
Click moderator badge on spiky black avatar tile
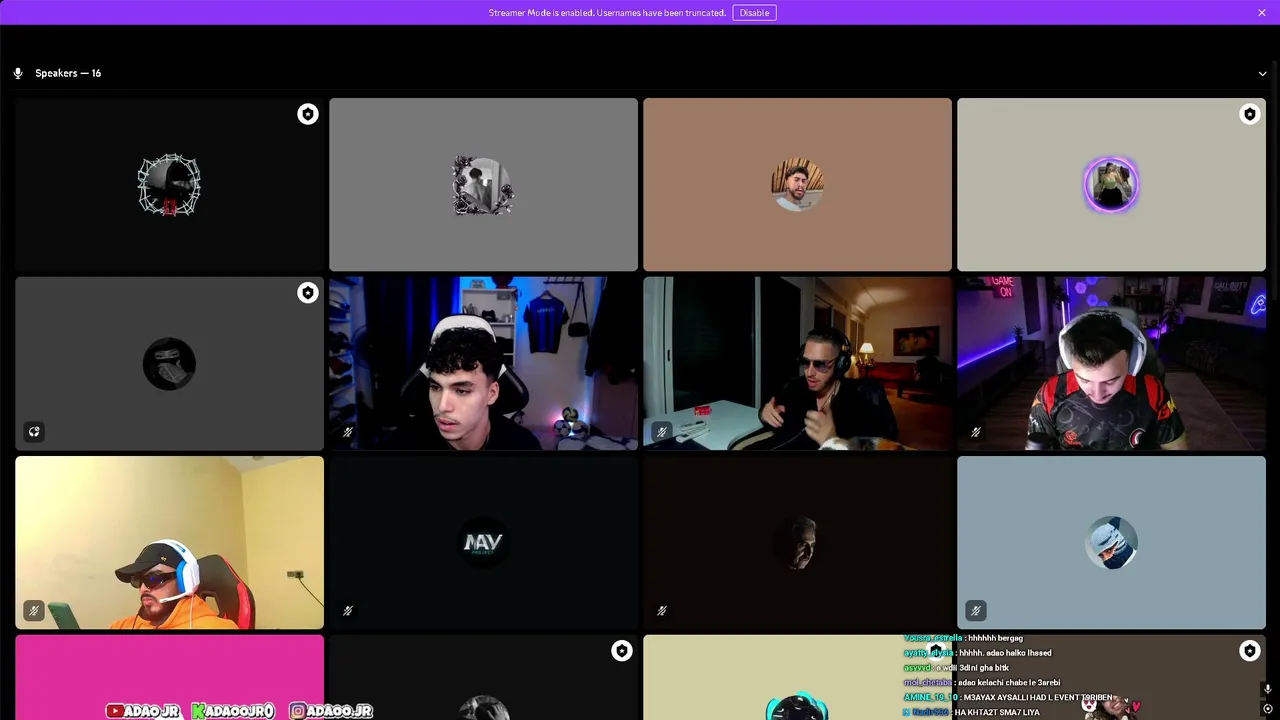[308, 114]
